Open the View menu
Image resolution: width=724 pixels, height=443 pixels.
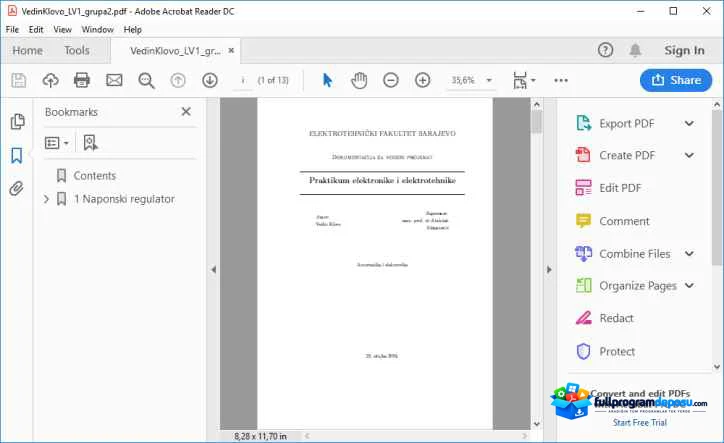62,30
